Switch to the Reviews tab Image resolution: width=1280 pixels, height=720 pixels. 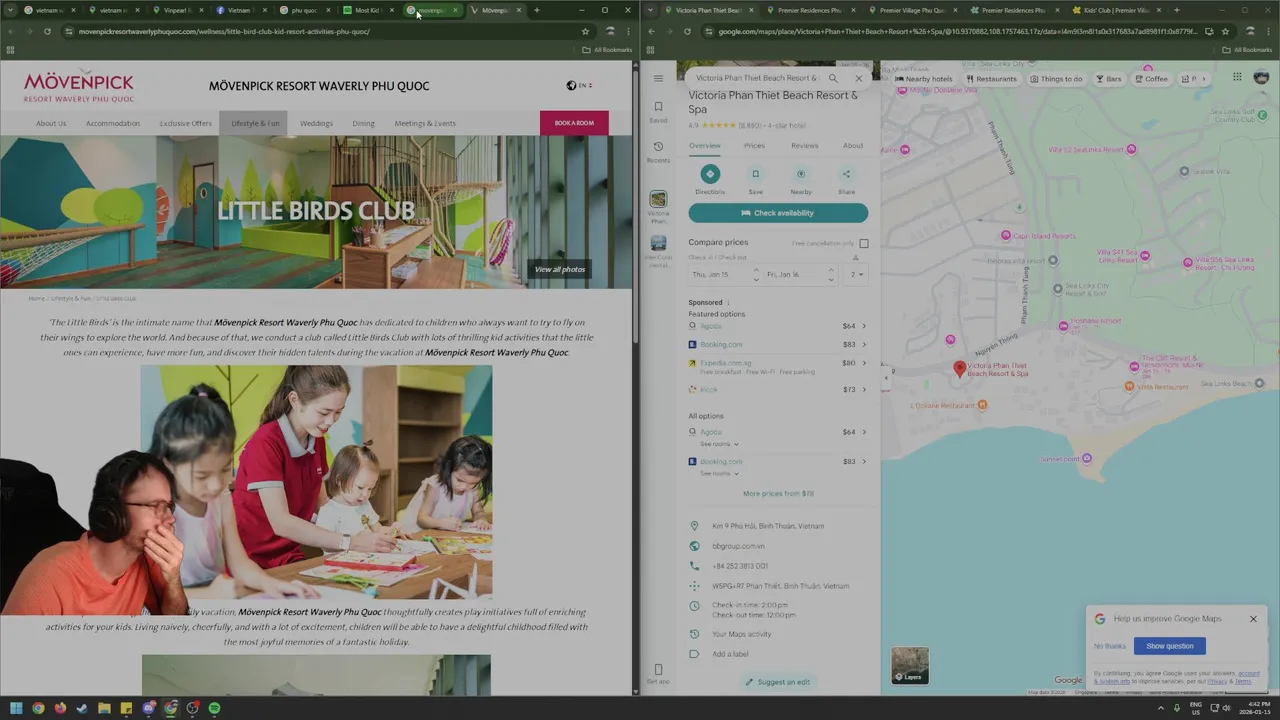click(804, 146)
